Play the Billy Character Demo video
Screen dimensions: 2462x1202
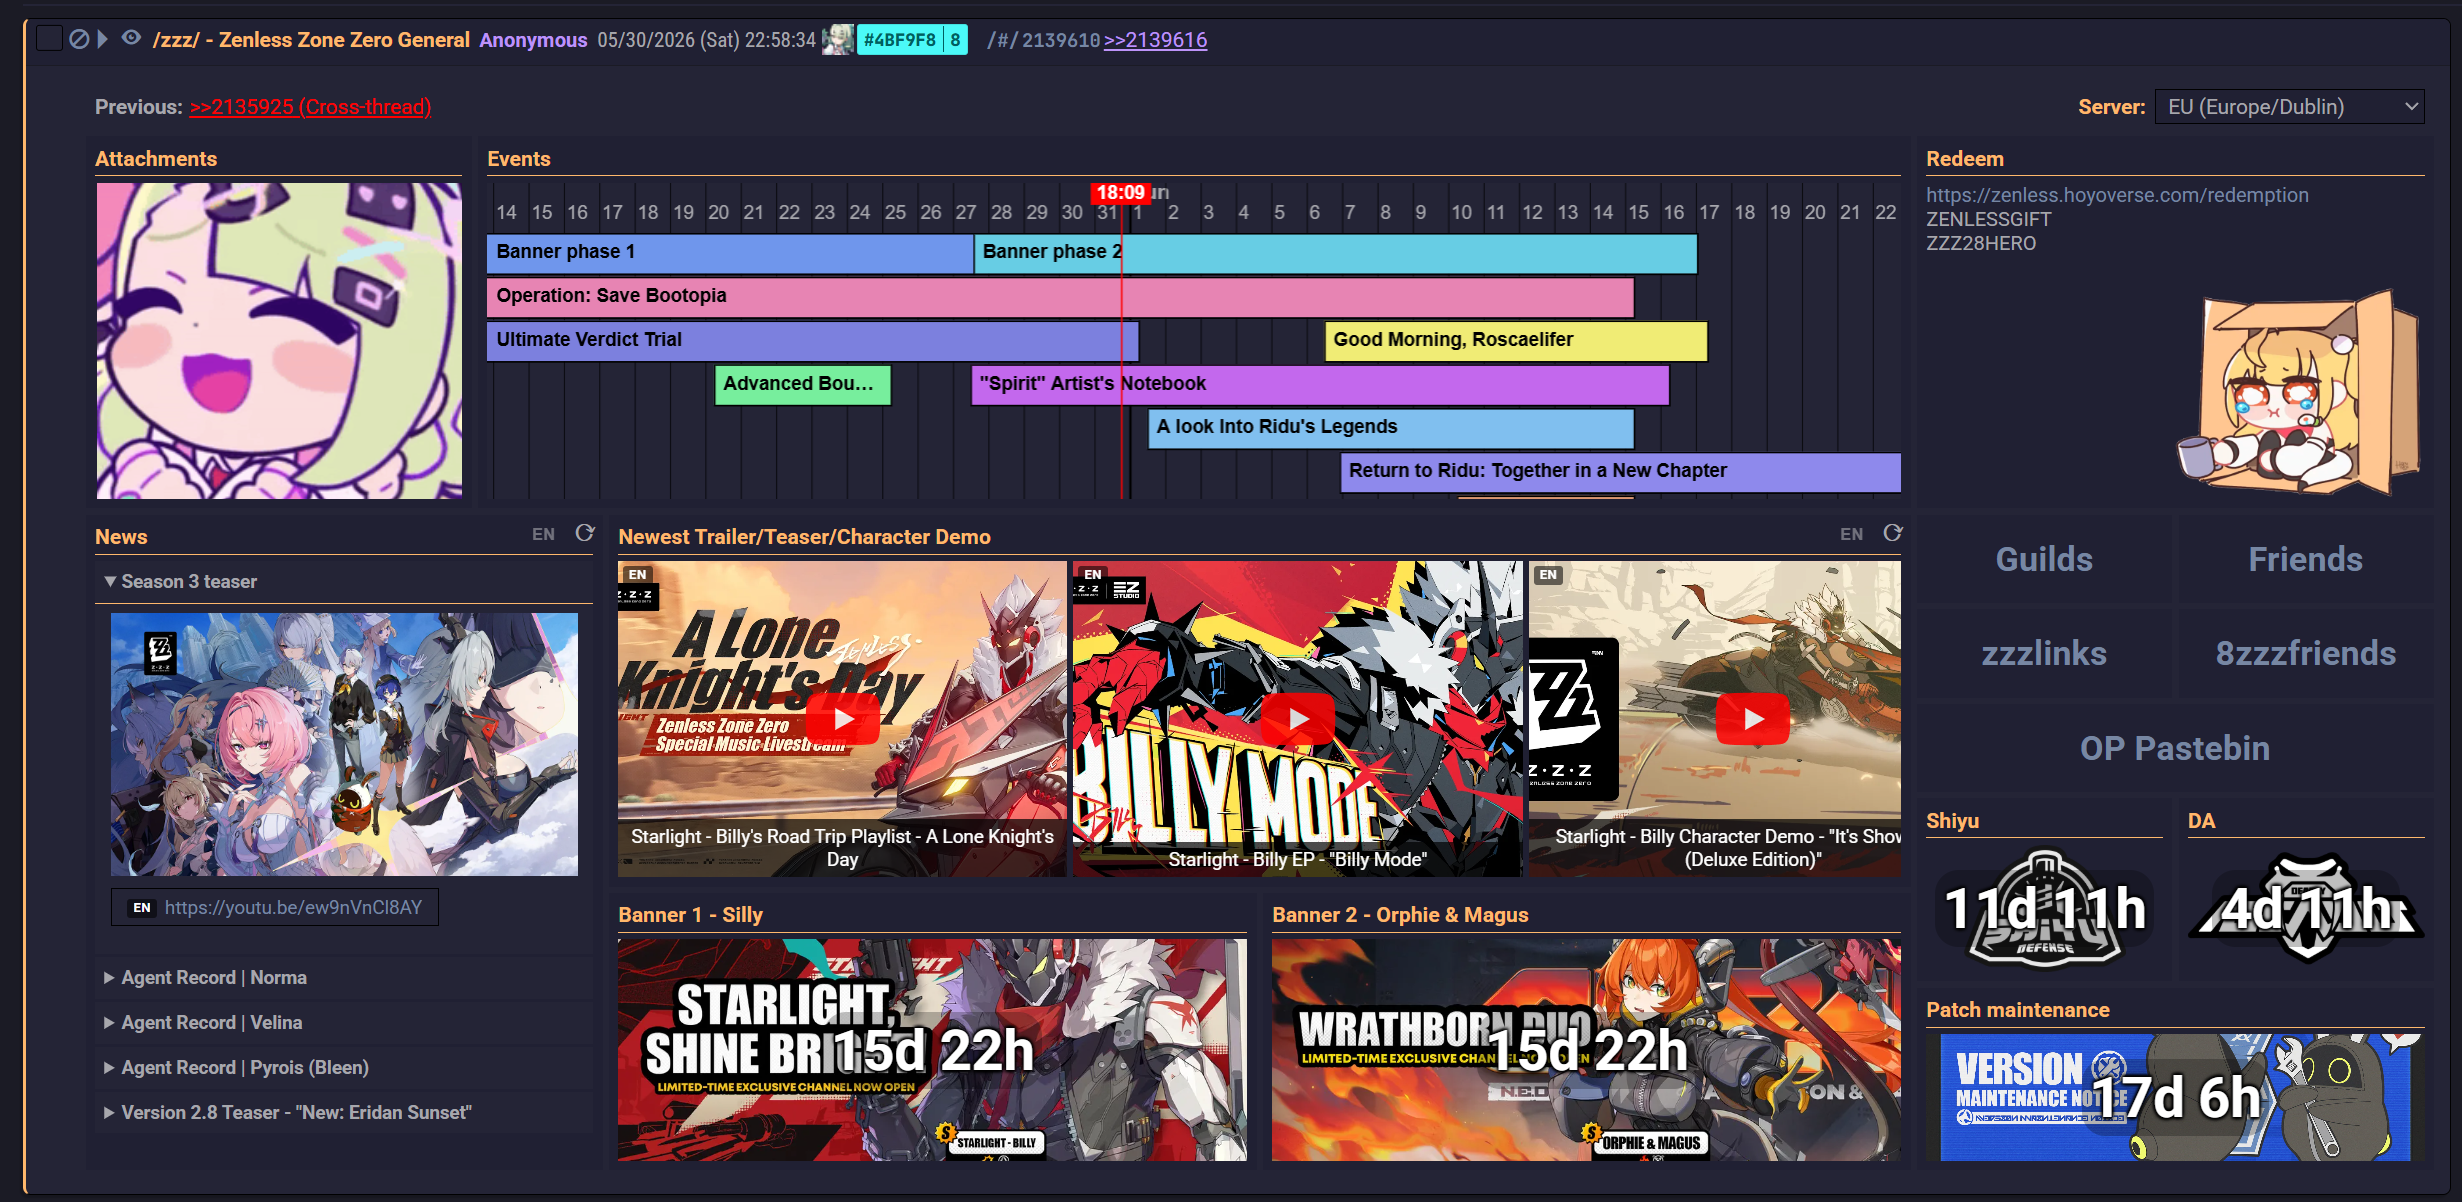click(x=1752, y=719)
